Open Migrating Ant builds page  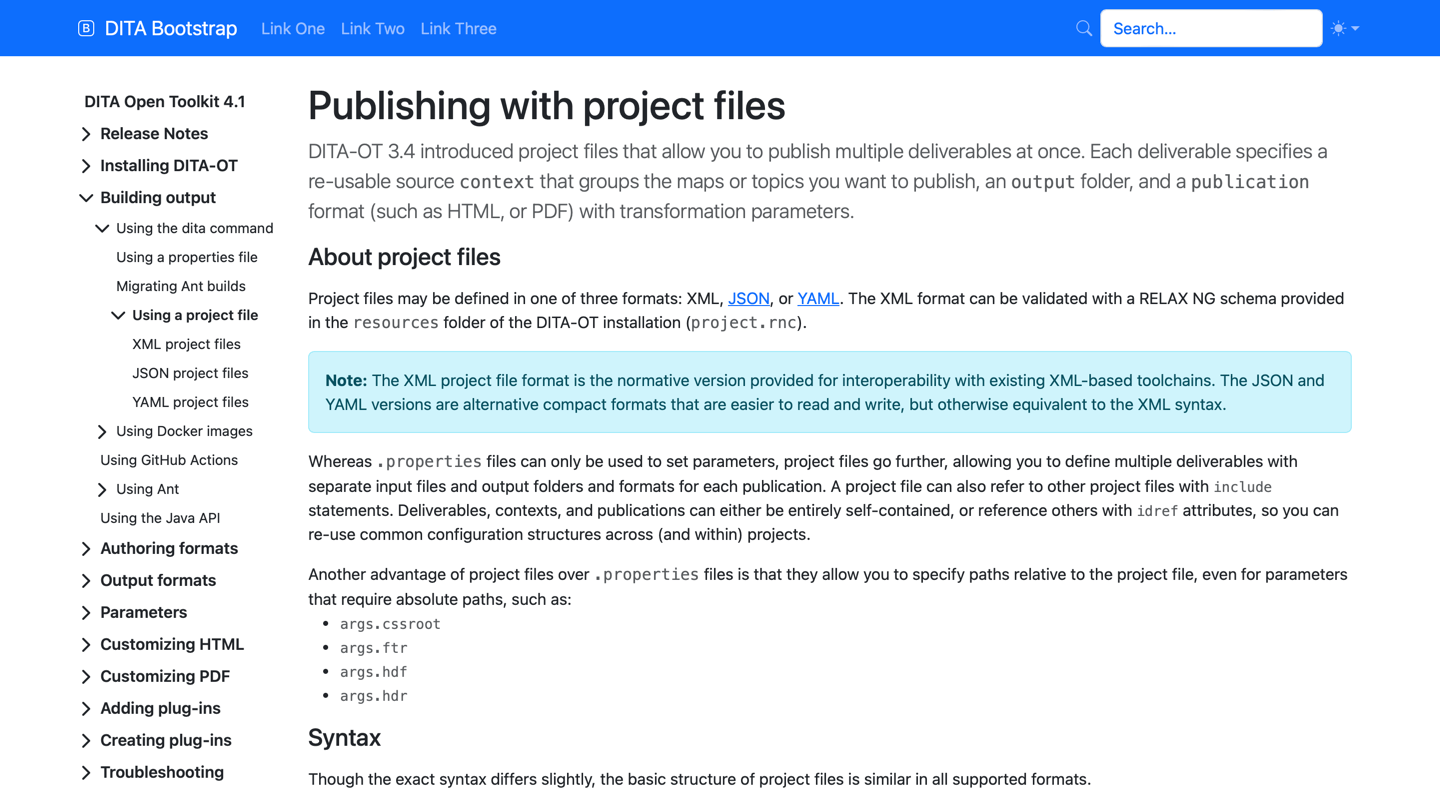click(181, 286)
